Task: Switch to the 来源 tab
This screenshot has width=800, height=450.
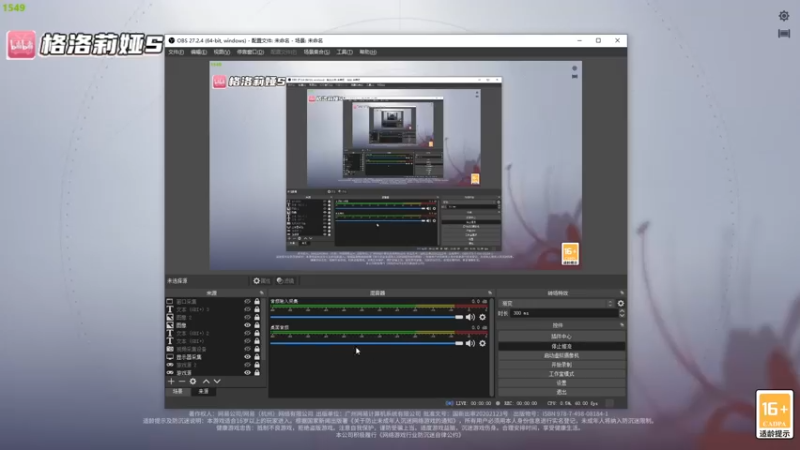Action: point(204,391)
